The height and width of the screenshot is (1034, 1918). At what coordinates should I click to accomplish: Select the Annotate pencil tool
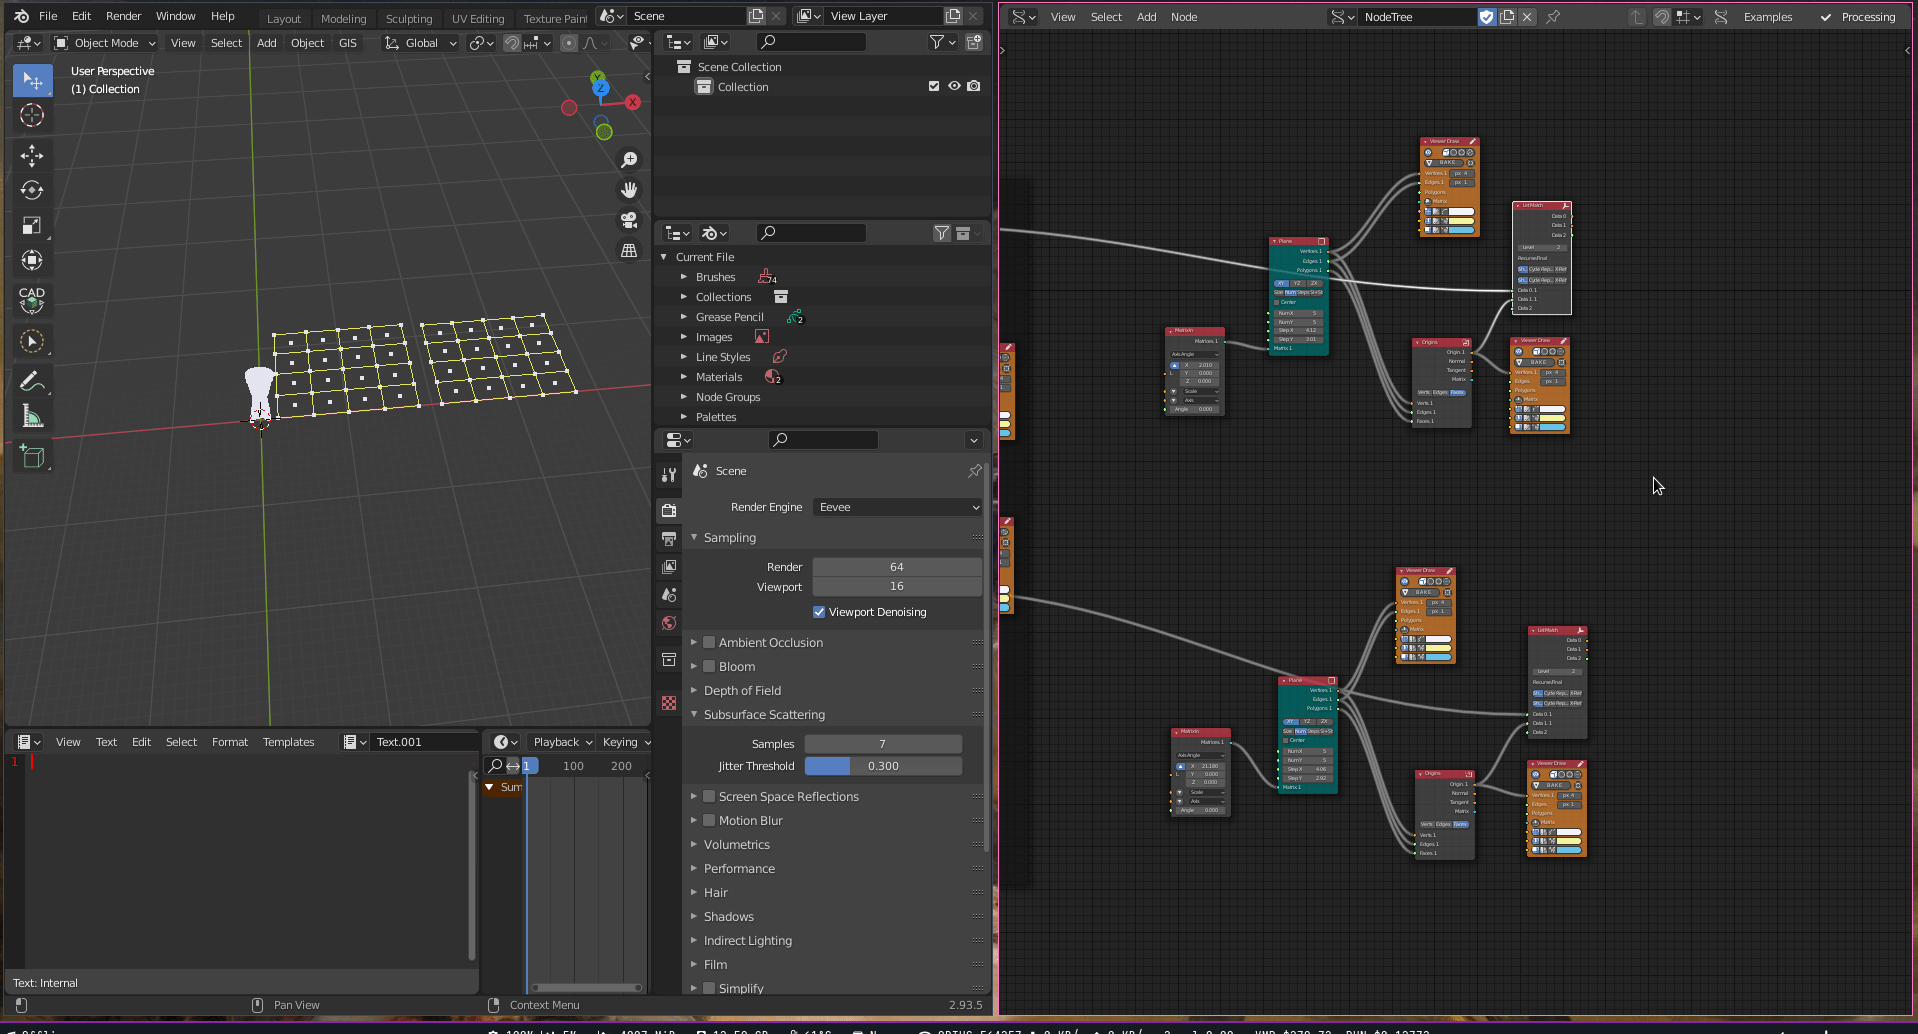click(x=32, y=381)
